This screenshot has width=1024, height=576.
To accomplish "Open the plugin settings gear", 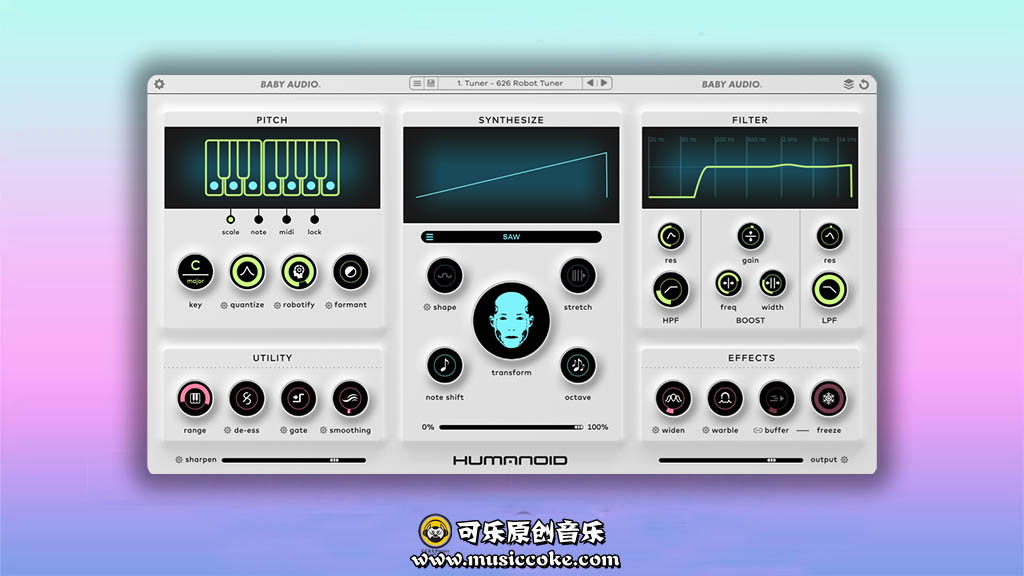I will click(159, 84).
